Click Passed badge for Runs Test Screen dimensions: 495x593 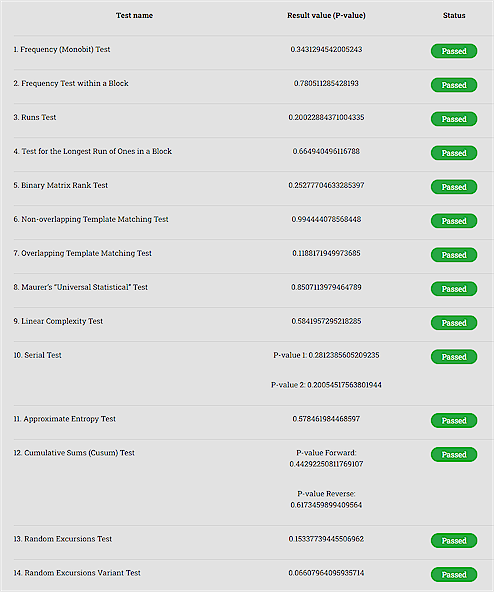(453, 119)
